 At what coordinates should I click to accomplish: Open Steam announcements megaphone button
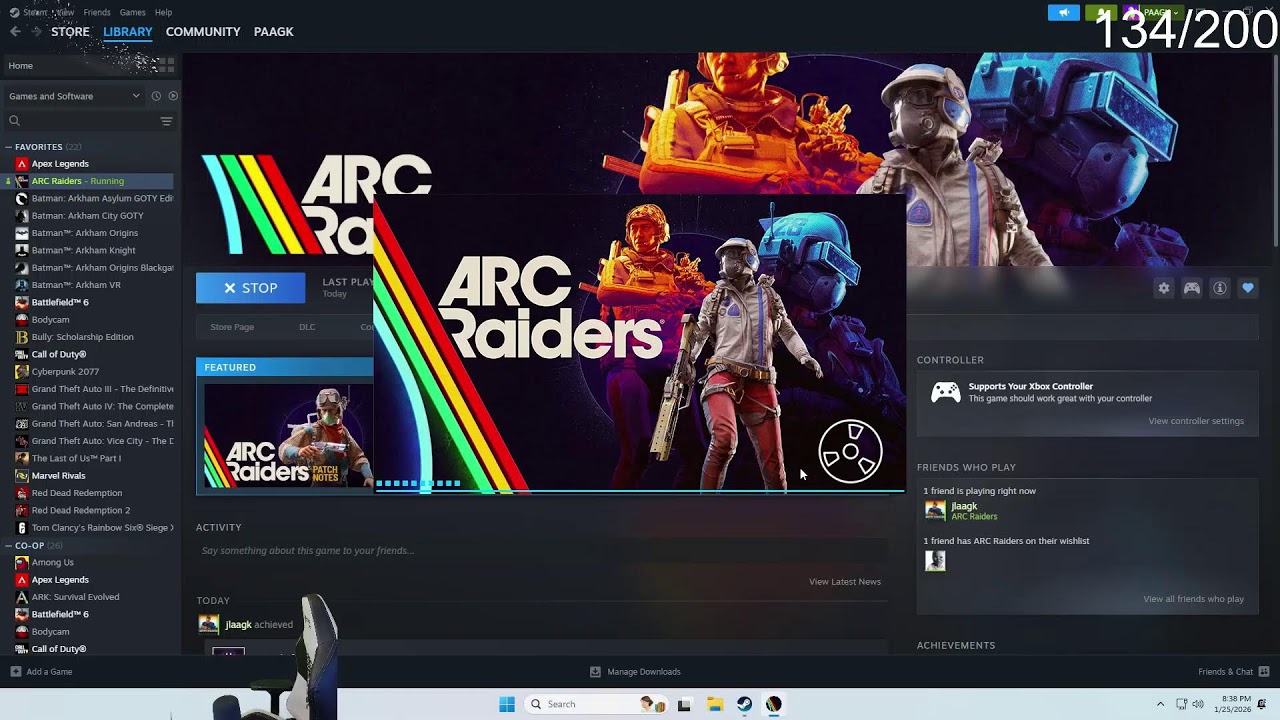coord(1064,12)
